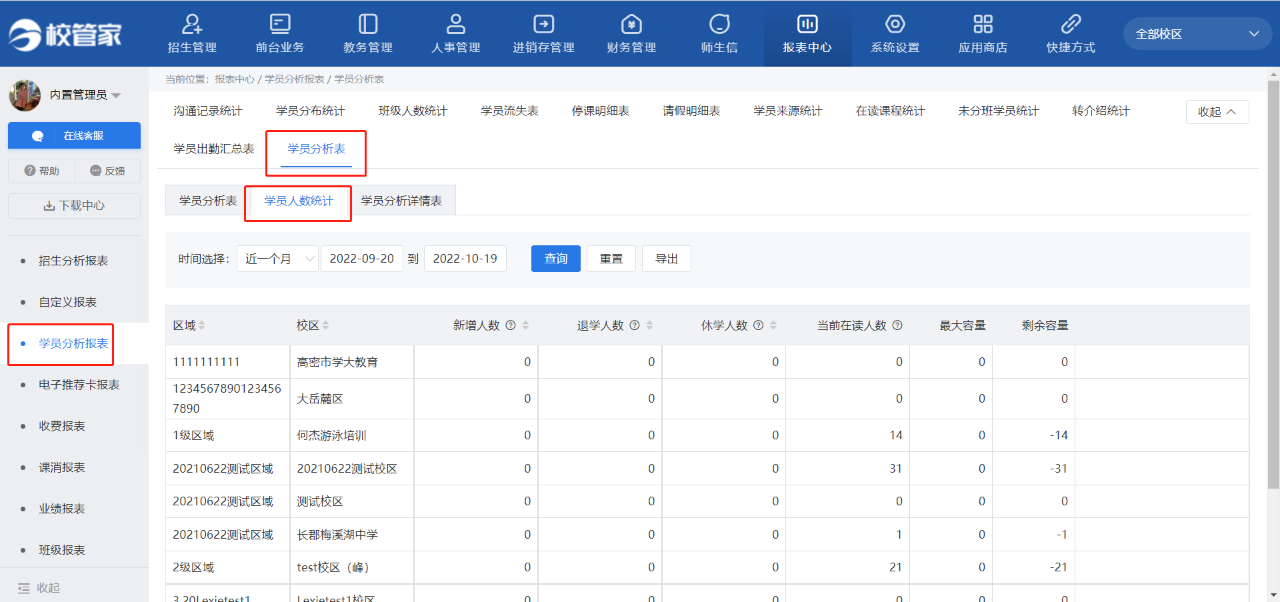Sort table by 退学人数 column
Viewport: 1280px width, 602px height.
(650, 326)
